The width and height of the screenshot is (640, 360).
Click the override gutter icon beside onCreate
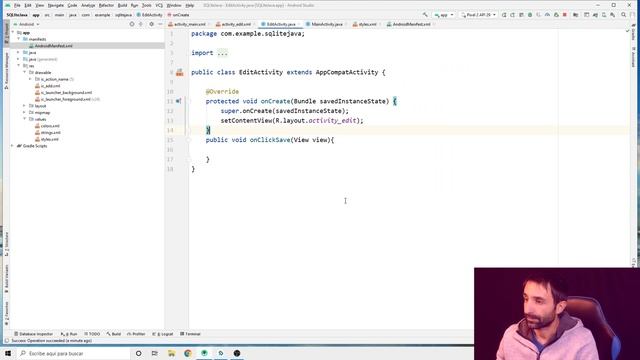pyautogui.click(x=178, y=101)
